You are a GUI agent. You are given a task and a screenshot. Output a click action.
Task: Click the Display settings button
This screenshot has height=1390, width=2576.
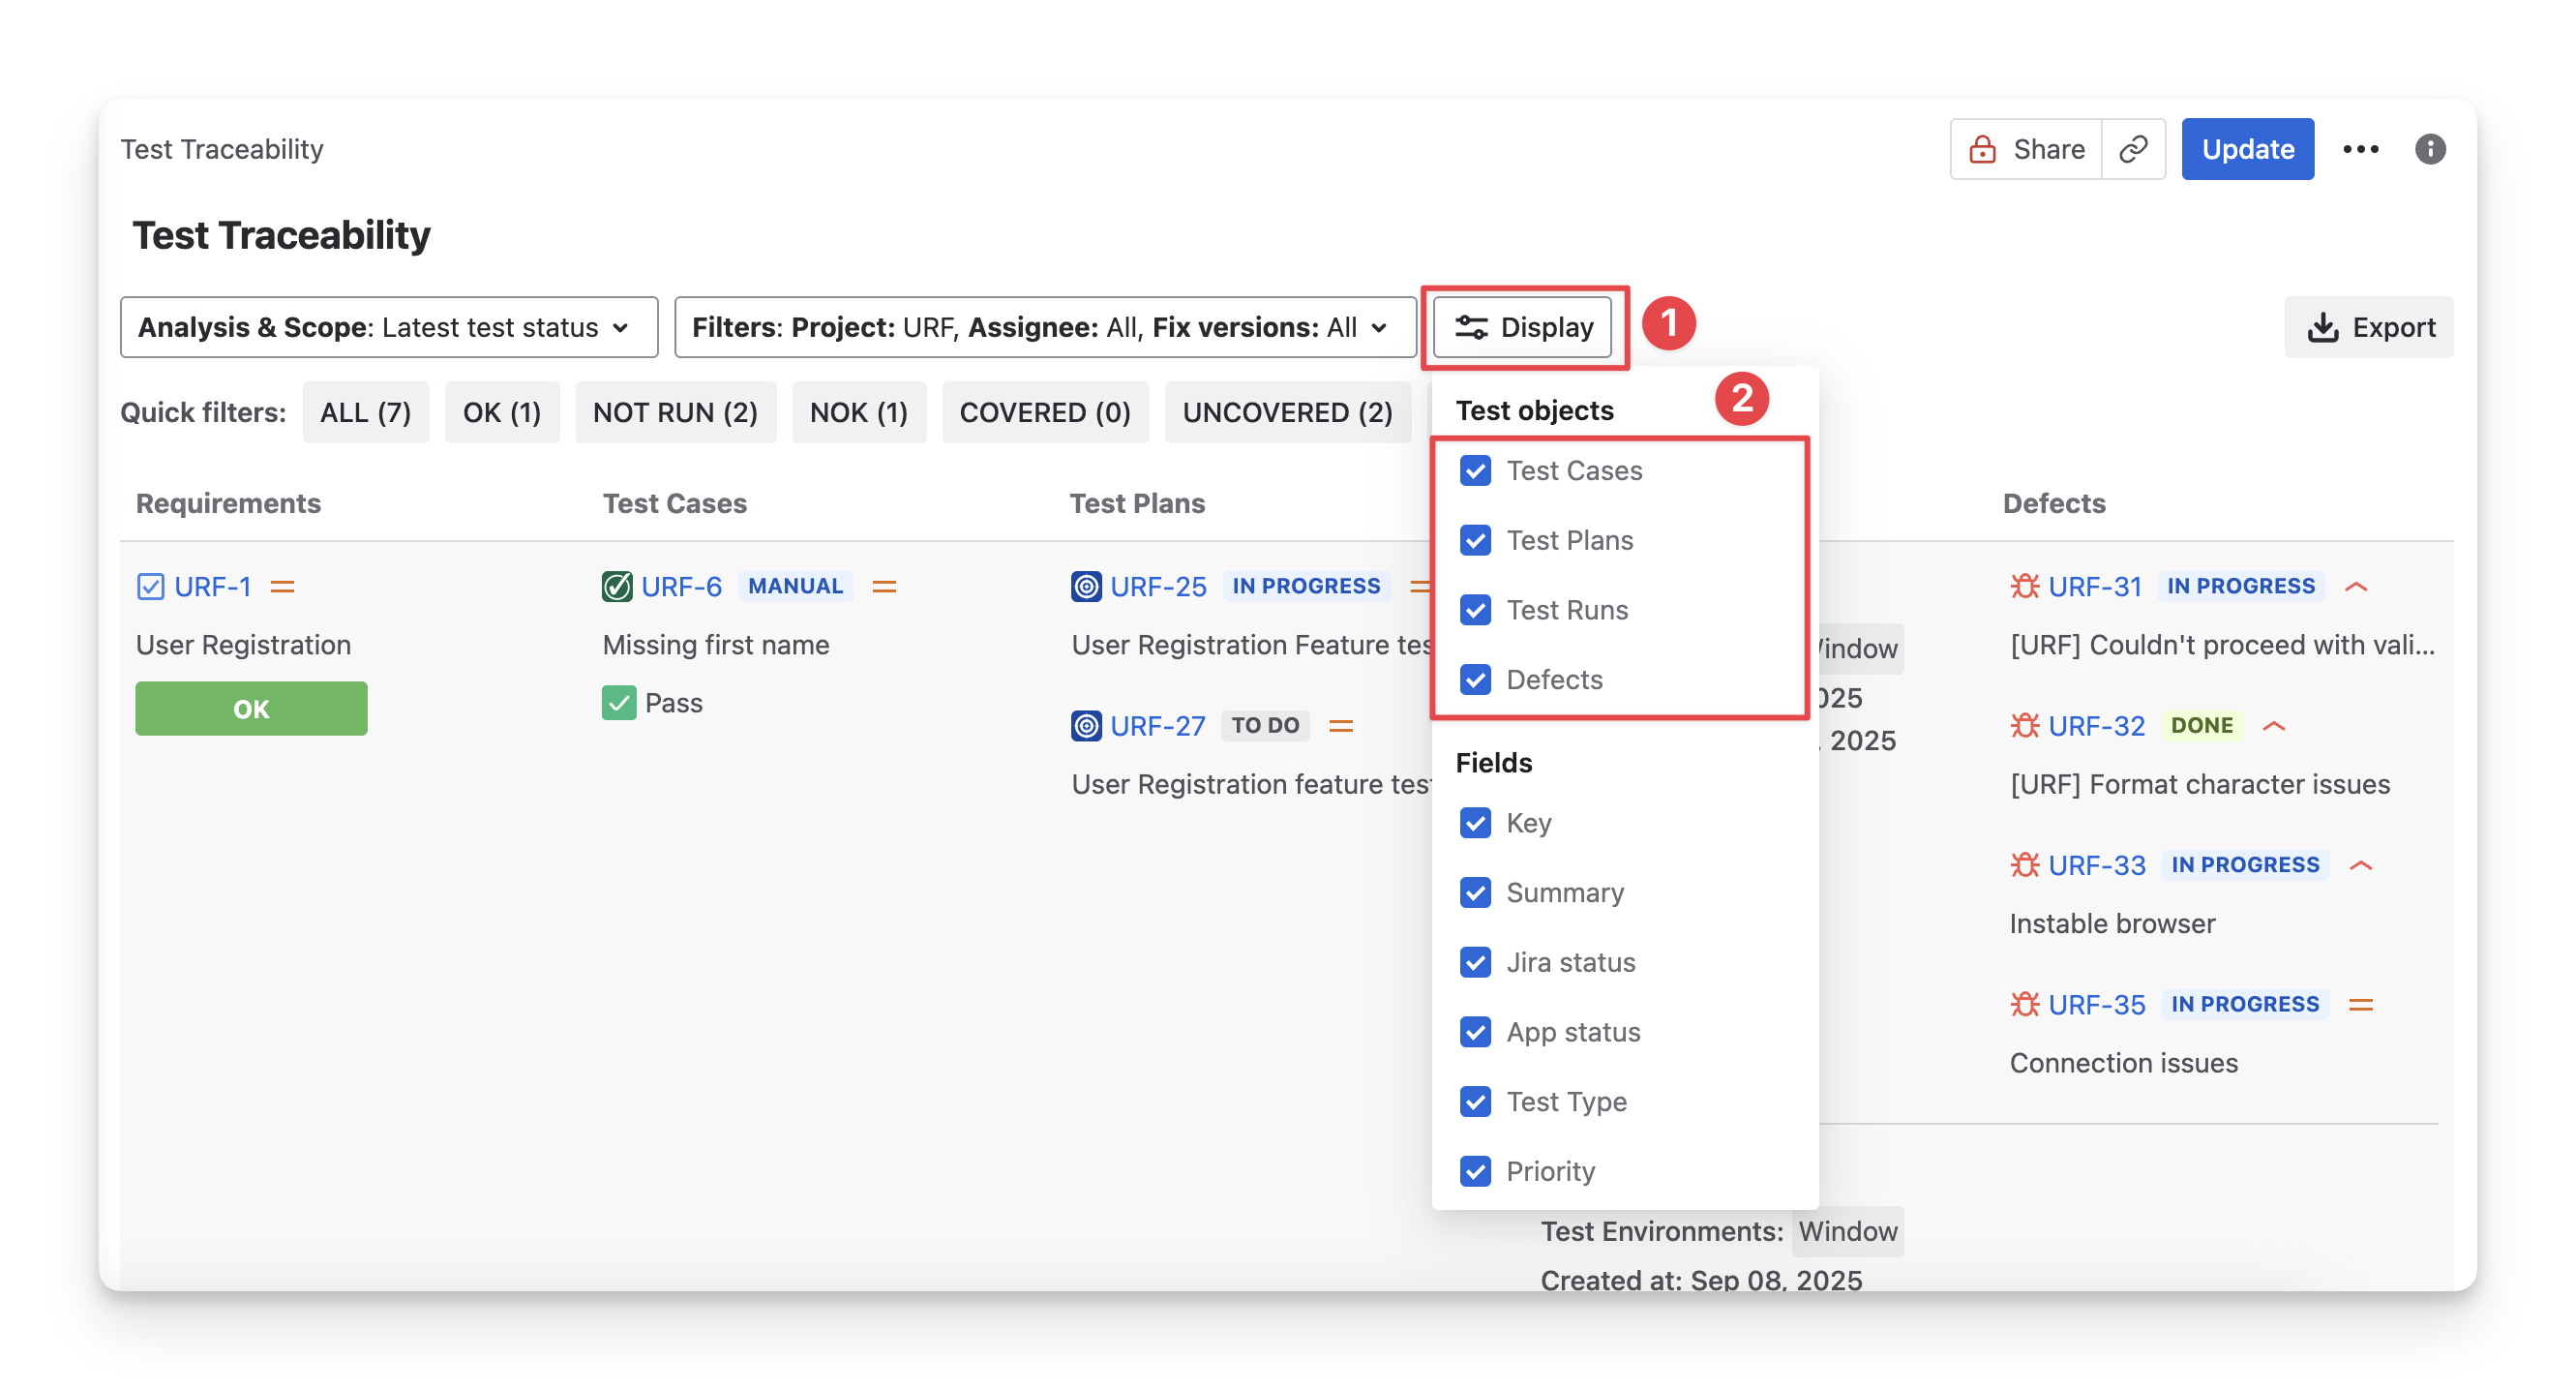pyautogui.click(x=1522, y=327)
